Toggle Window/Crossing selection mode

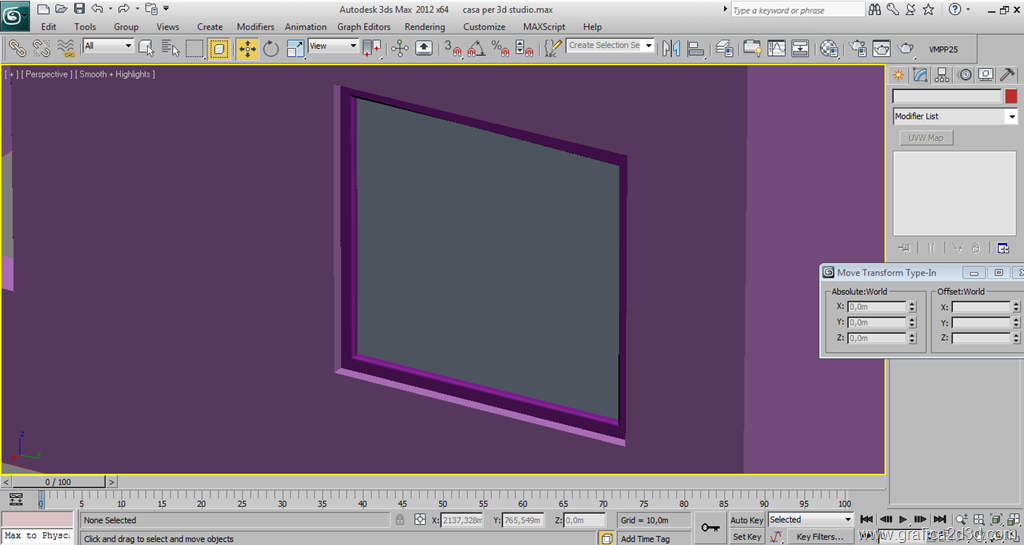[219, 48]
